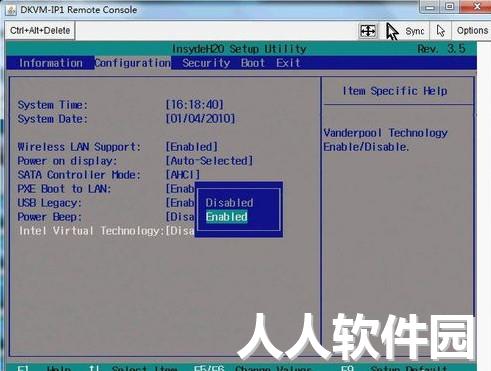491x371 pixels.
Task: Click the System Time label
Action: (53, 105)
